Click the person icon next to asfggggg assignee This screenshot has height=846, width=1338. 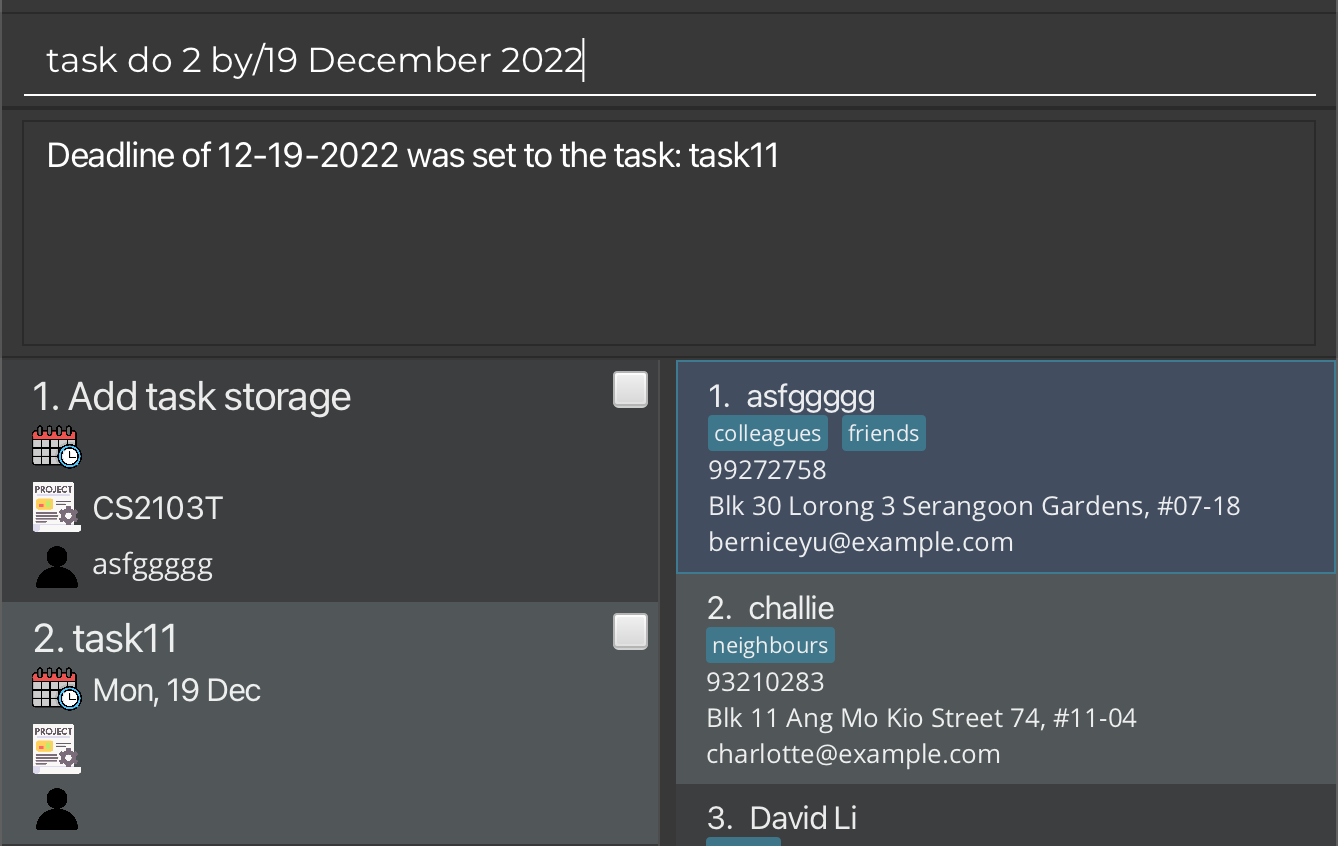tap(57, 566)
